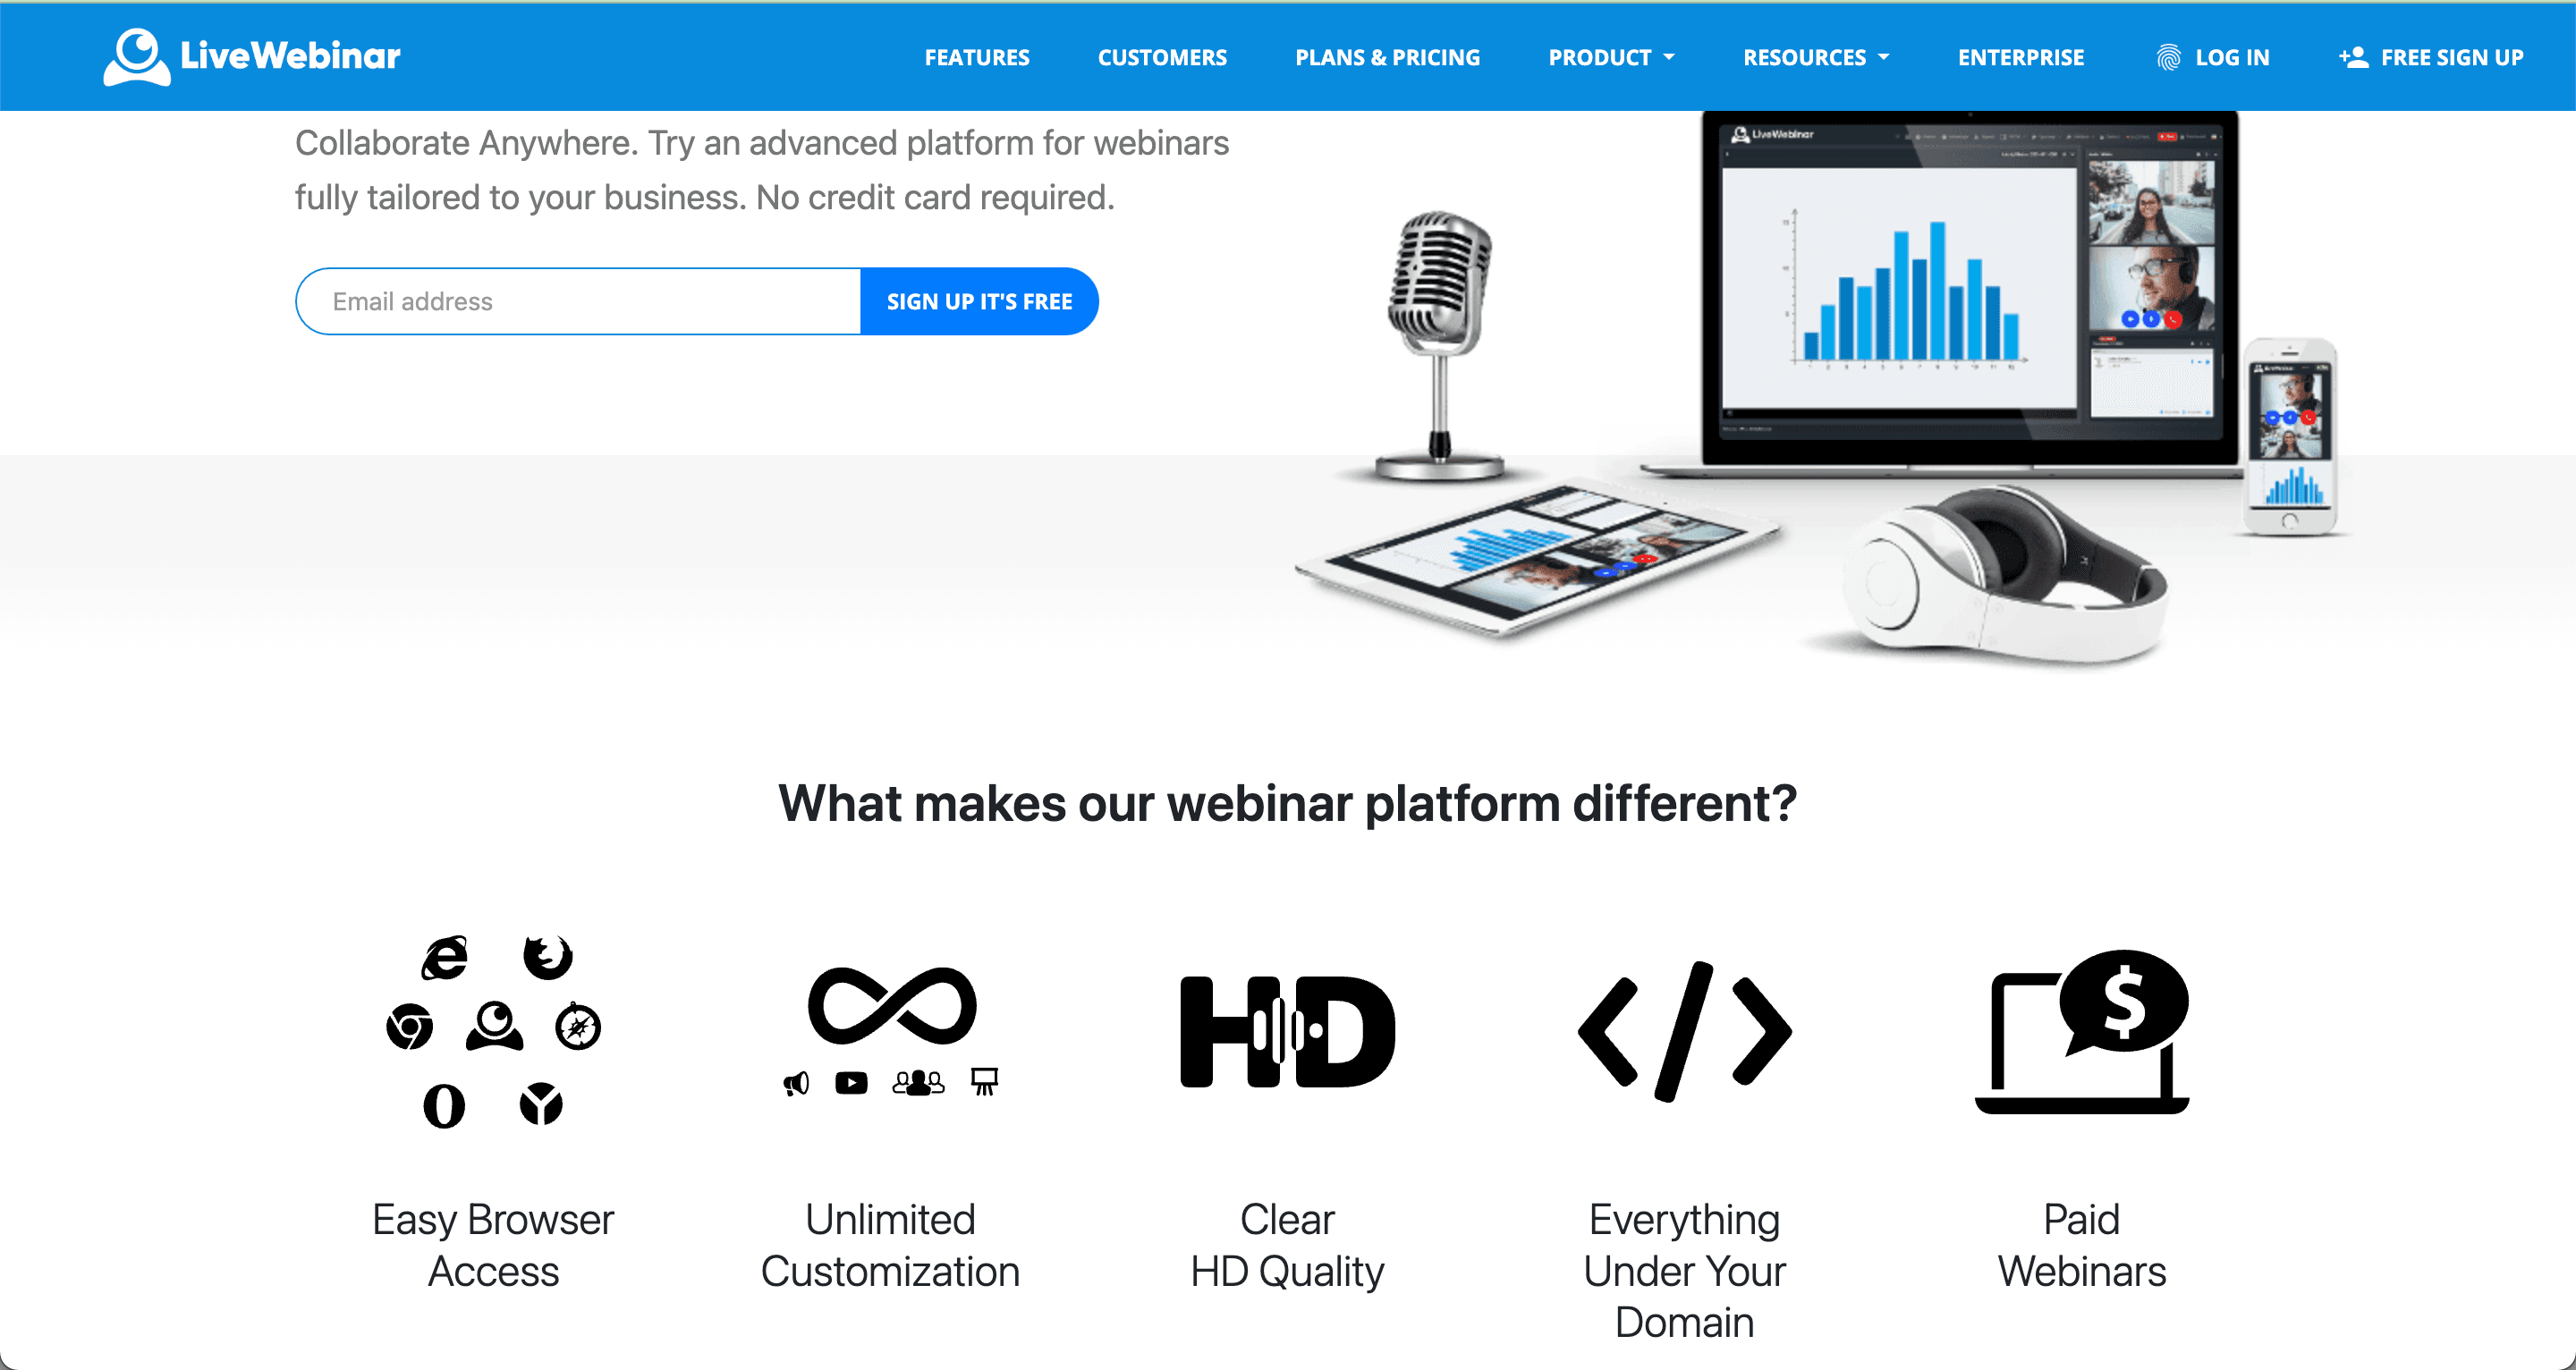Click the email address input field
Image resolution: width=2576 pixels, height=1370 pixels.
click(x=578, y=300)
